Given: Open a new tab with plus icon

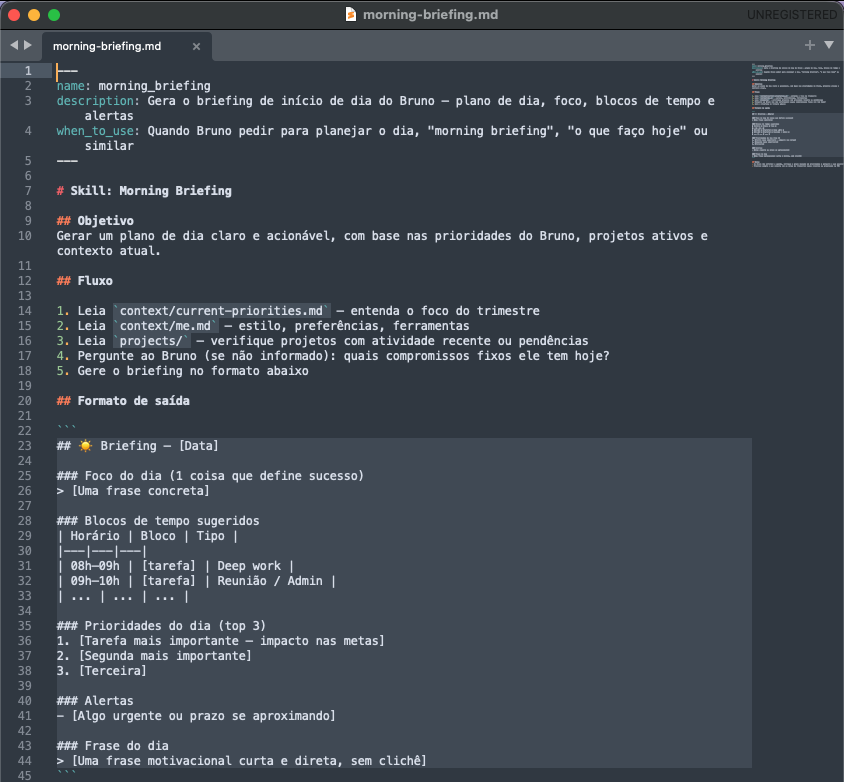Looking at the screenshot, I should (810, 45).
